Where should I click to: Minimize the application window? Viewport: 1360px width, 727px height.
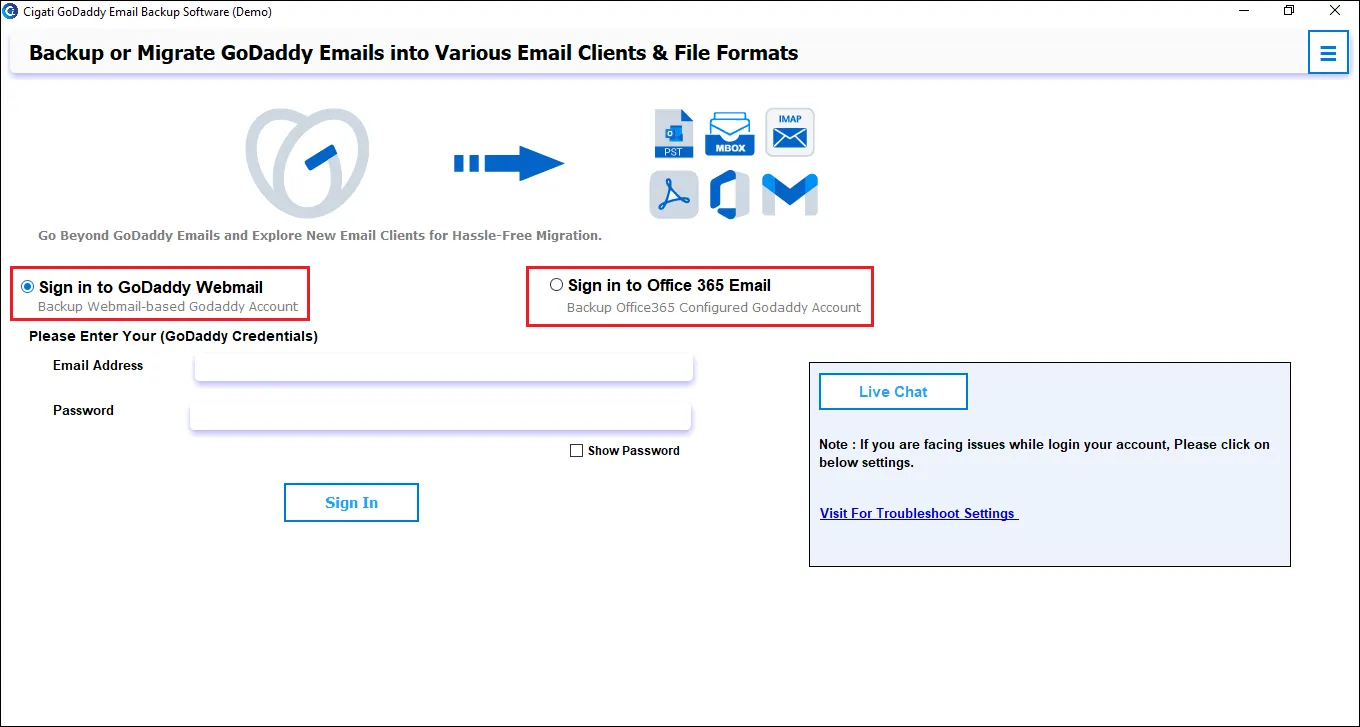tap(1242, 11)
